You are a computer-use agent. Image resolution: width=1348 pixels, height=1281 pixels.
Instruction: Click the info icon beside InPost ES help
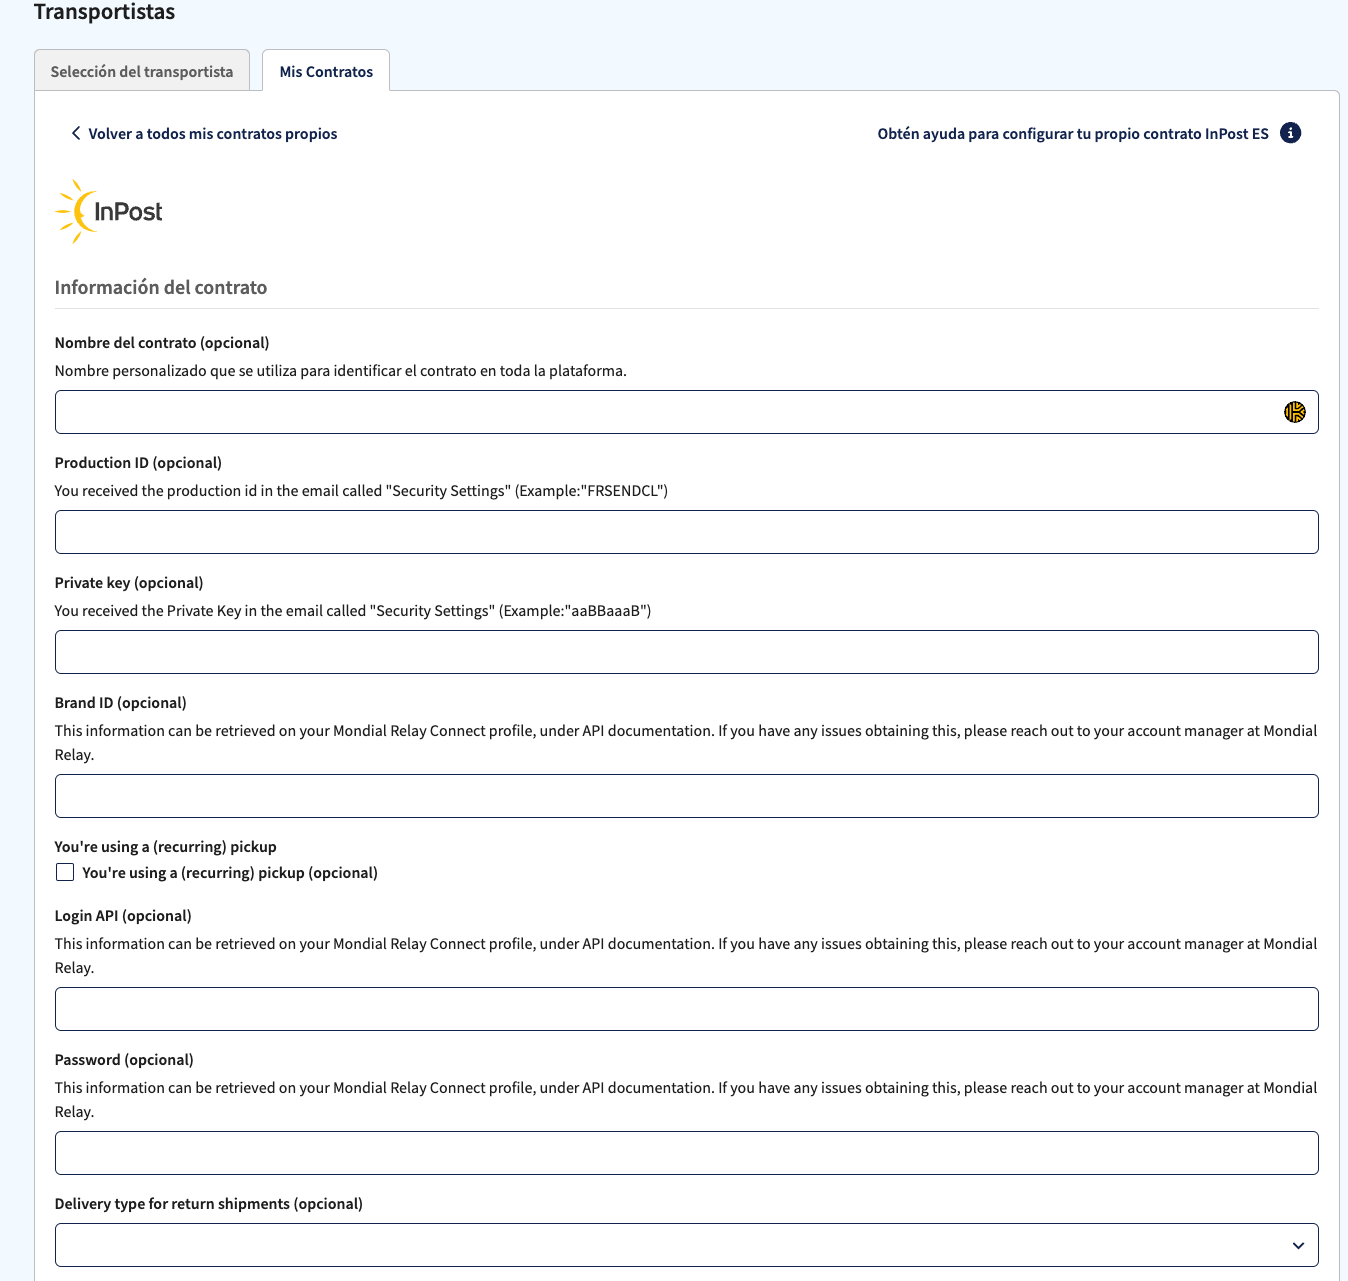[1291, 133]
